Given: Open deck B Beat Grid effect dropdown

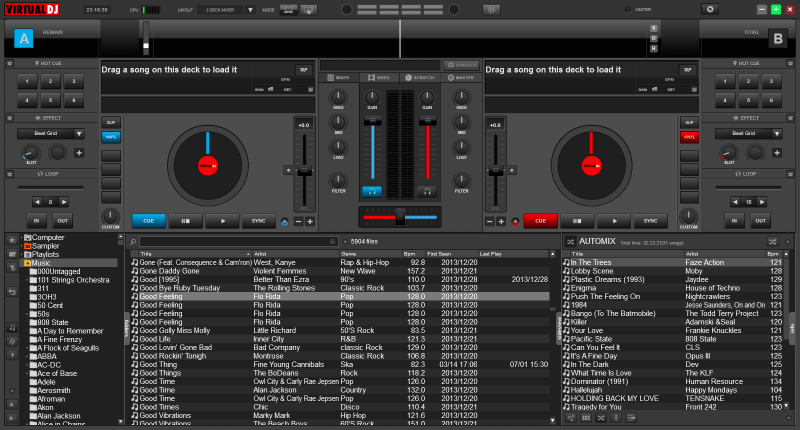Looking at the screenshot, I should point(777,134).
